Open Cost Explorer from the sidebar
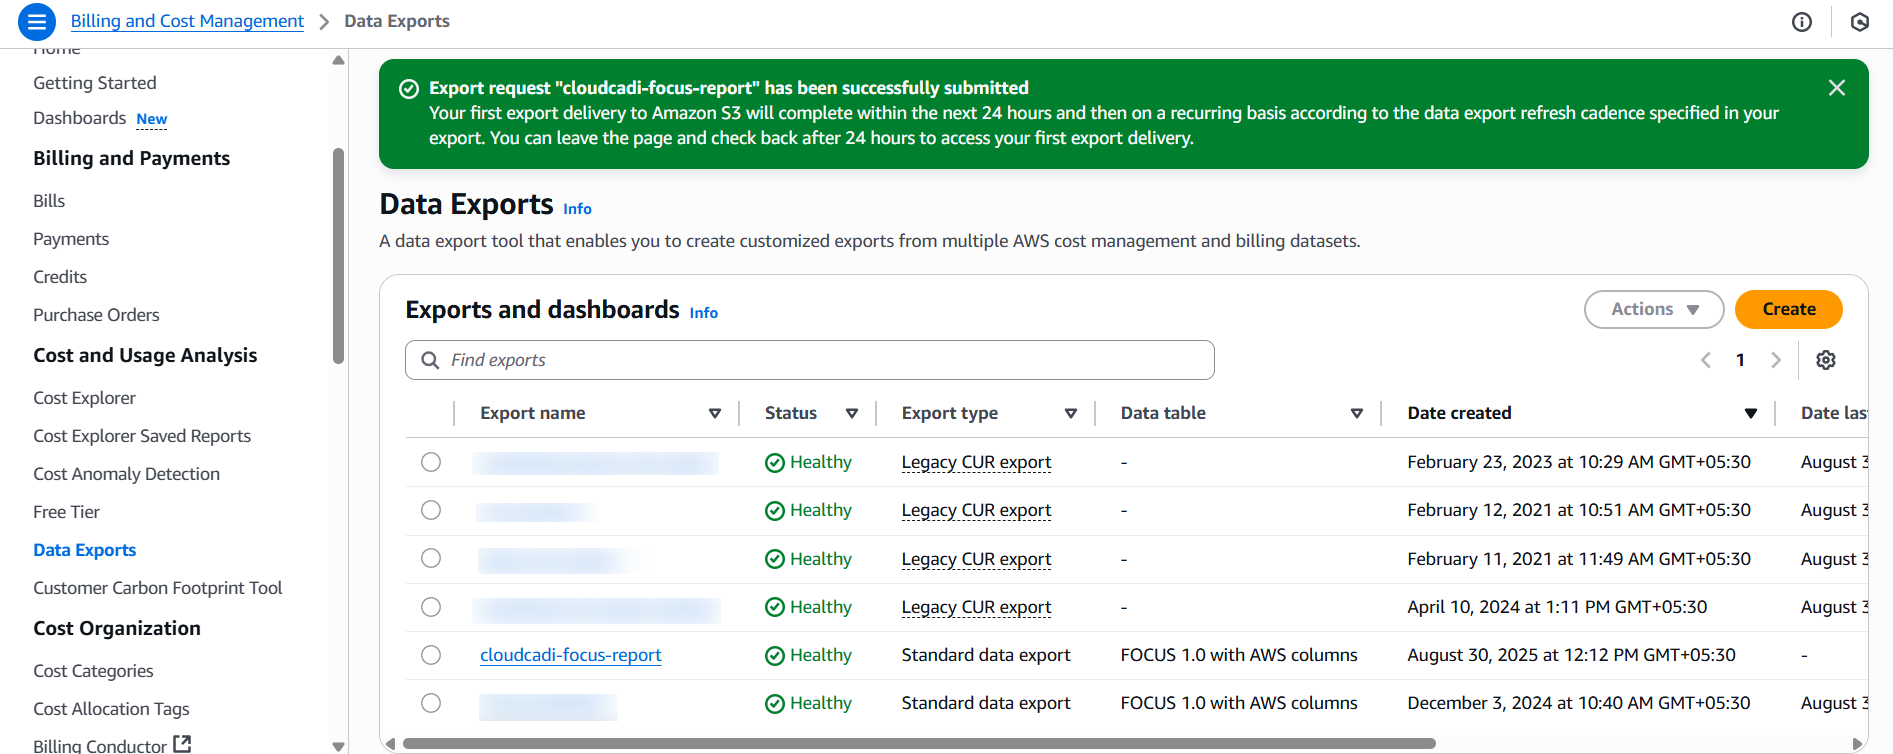The height and width of the screenshot is (754, 1893). coord(84,398)
